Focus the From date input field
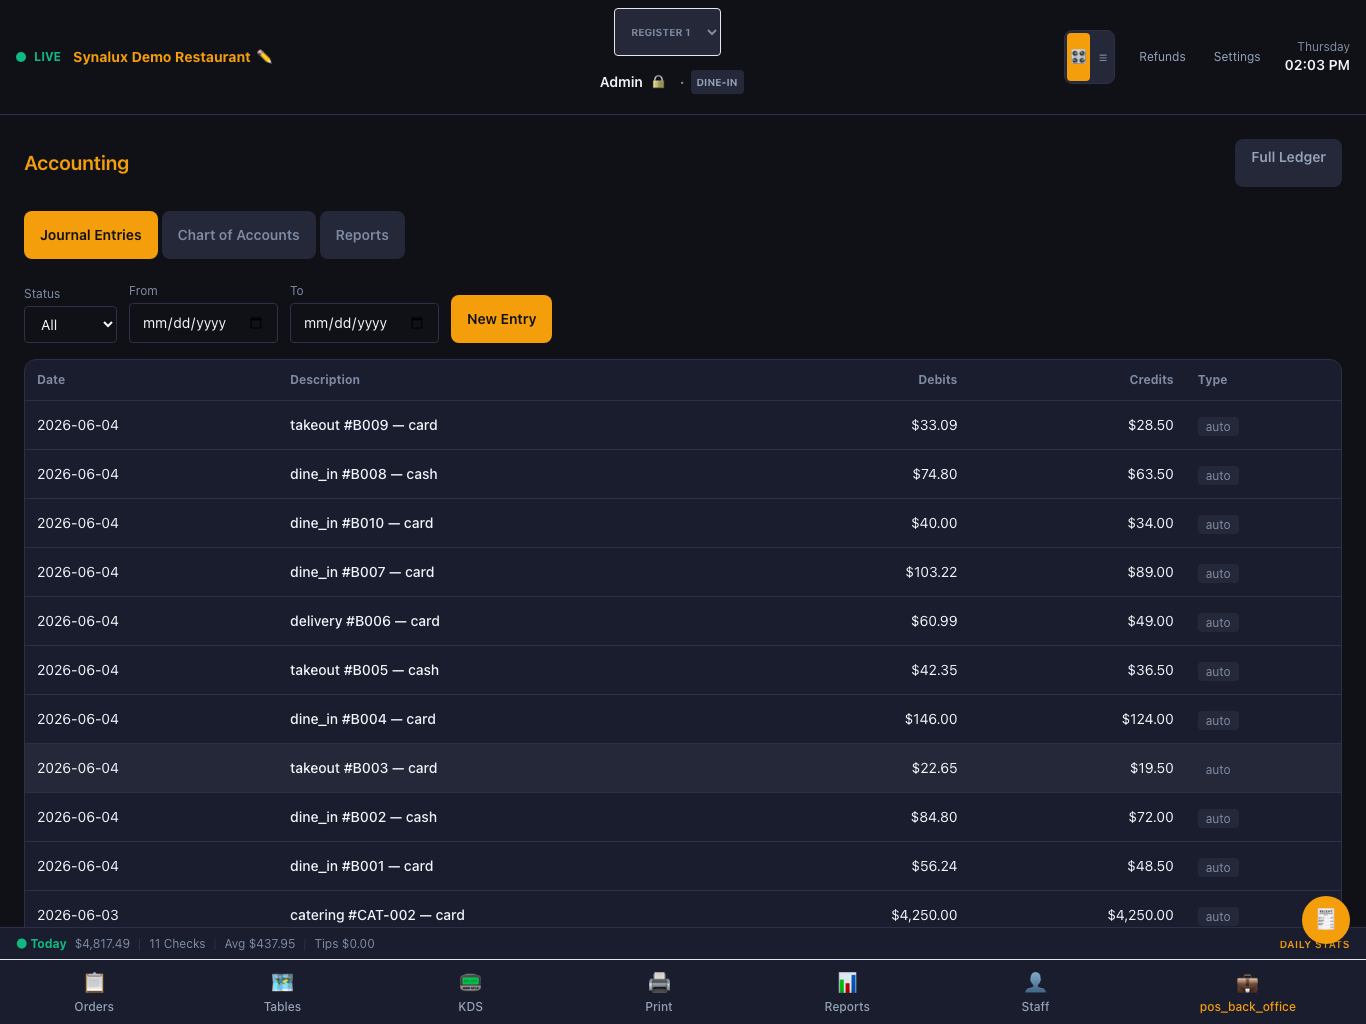Image resolution: width=1366 pixels, height=1024 pixels. coord(203,323)
